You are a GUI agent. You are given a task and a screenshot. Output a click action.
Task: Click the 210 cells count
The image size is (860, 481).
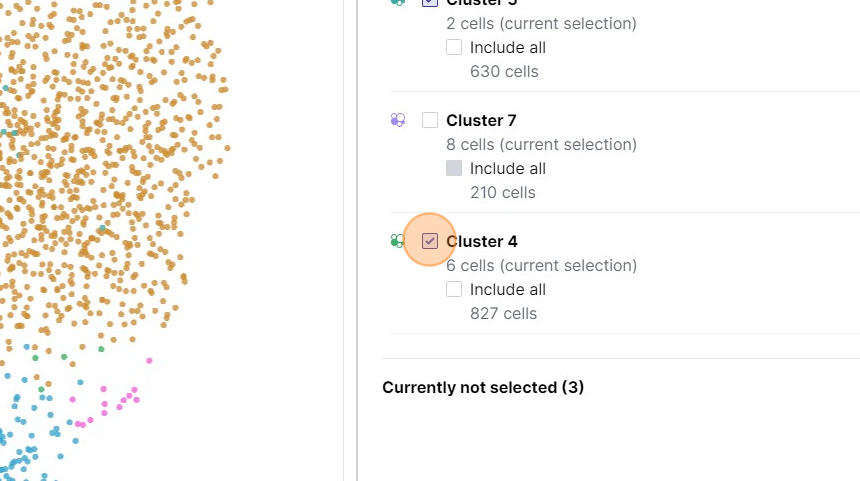tap(503, 192)
